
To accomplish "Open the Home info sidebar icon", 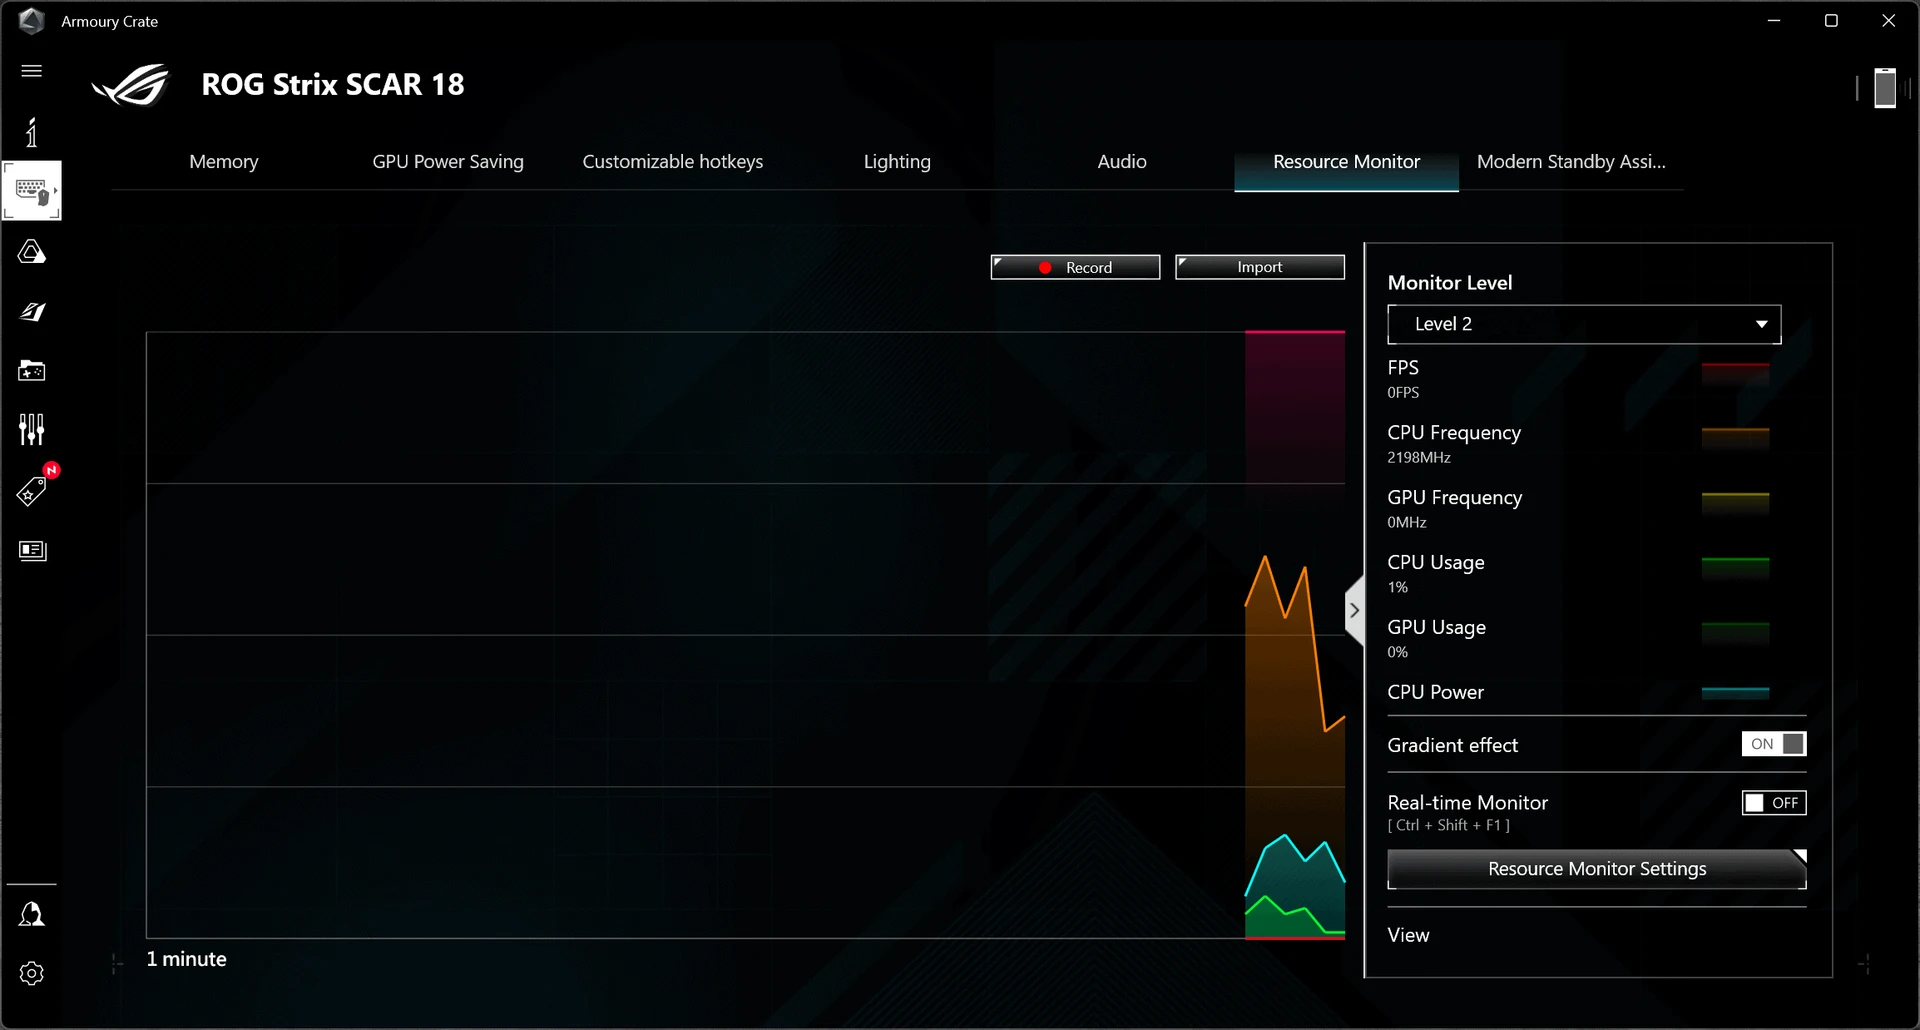I will [32, 132].
